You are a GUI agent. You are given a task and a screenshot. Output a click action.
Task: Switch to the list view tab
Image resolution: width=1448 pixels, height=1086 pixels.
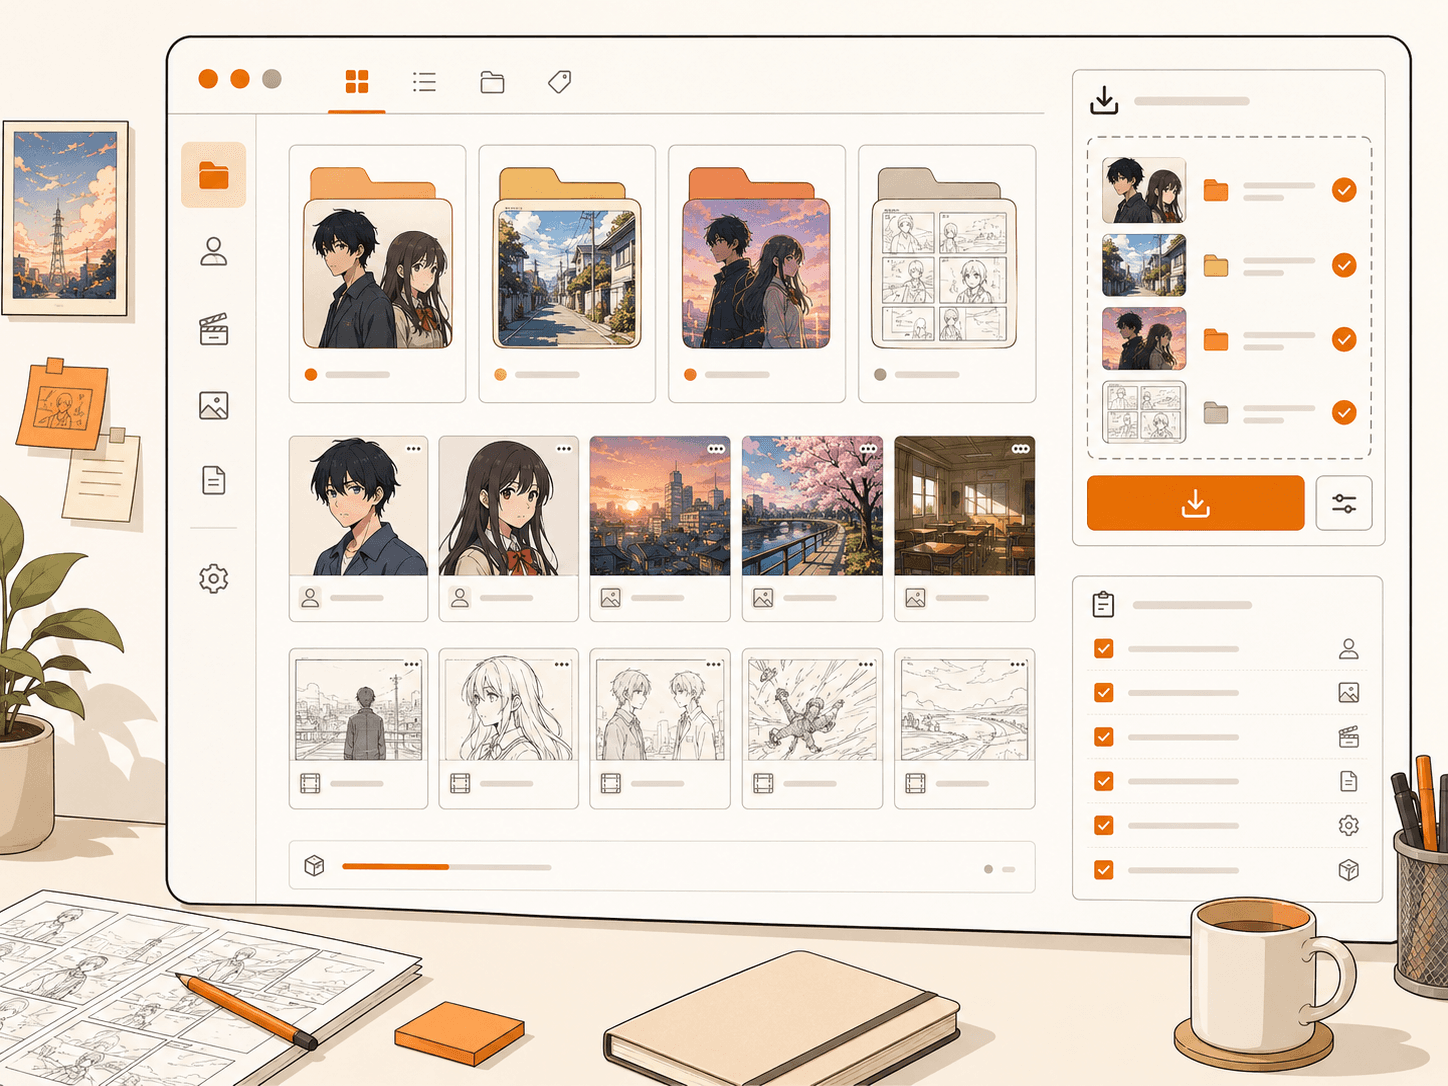click(424, 82)
